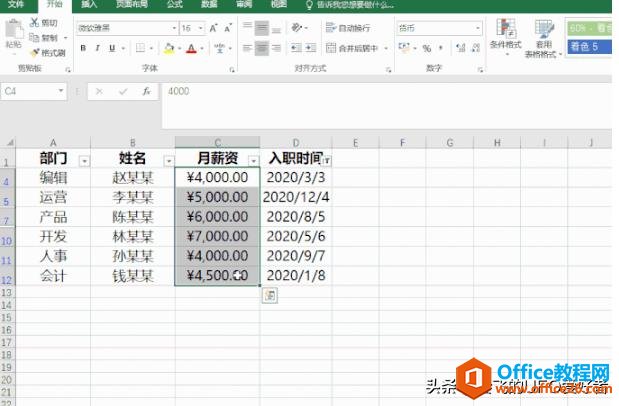The image size is (619, 406).
Task: Click the cell borders icon
Action: click(140, 48)
